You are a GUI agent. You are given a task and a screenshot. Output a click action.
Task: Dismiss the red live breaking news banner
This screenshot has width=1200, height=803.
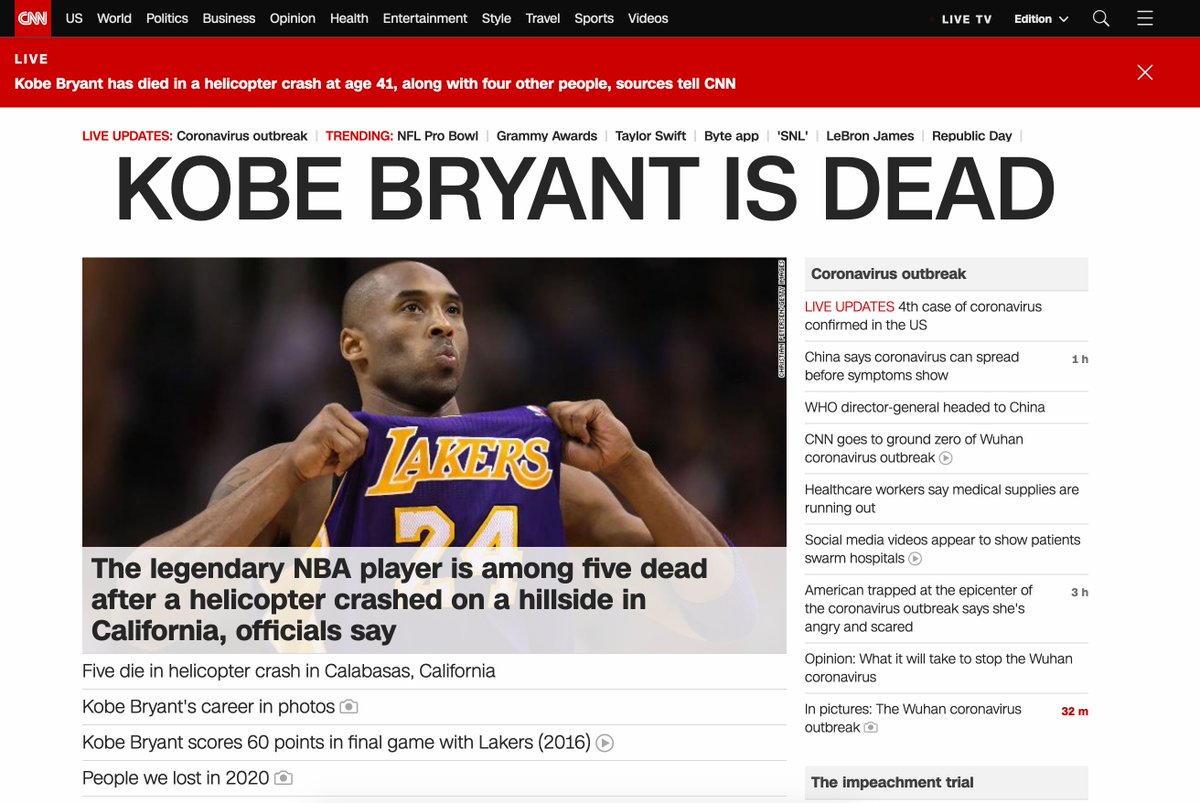click(1145, 72)
